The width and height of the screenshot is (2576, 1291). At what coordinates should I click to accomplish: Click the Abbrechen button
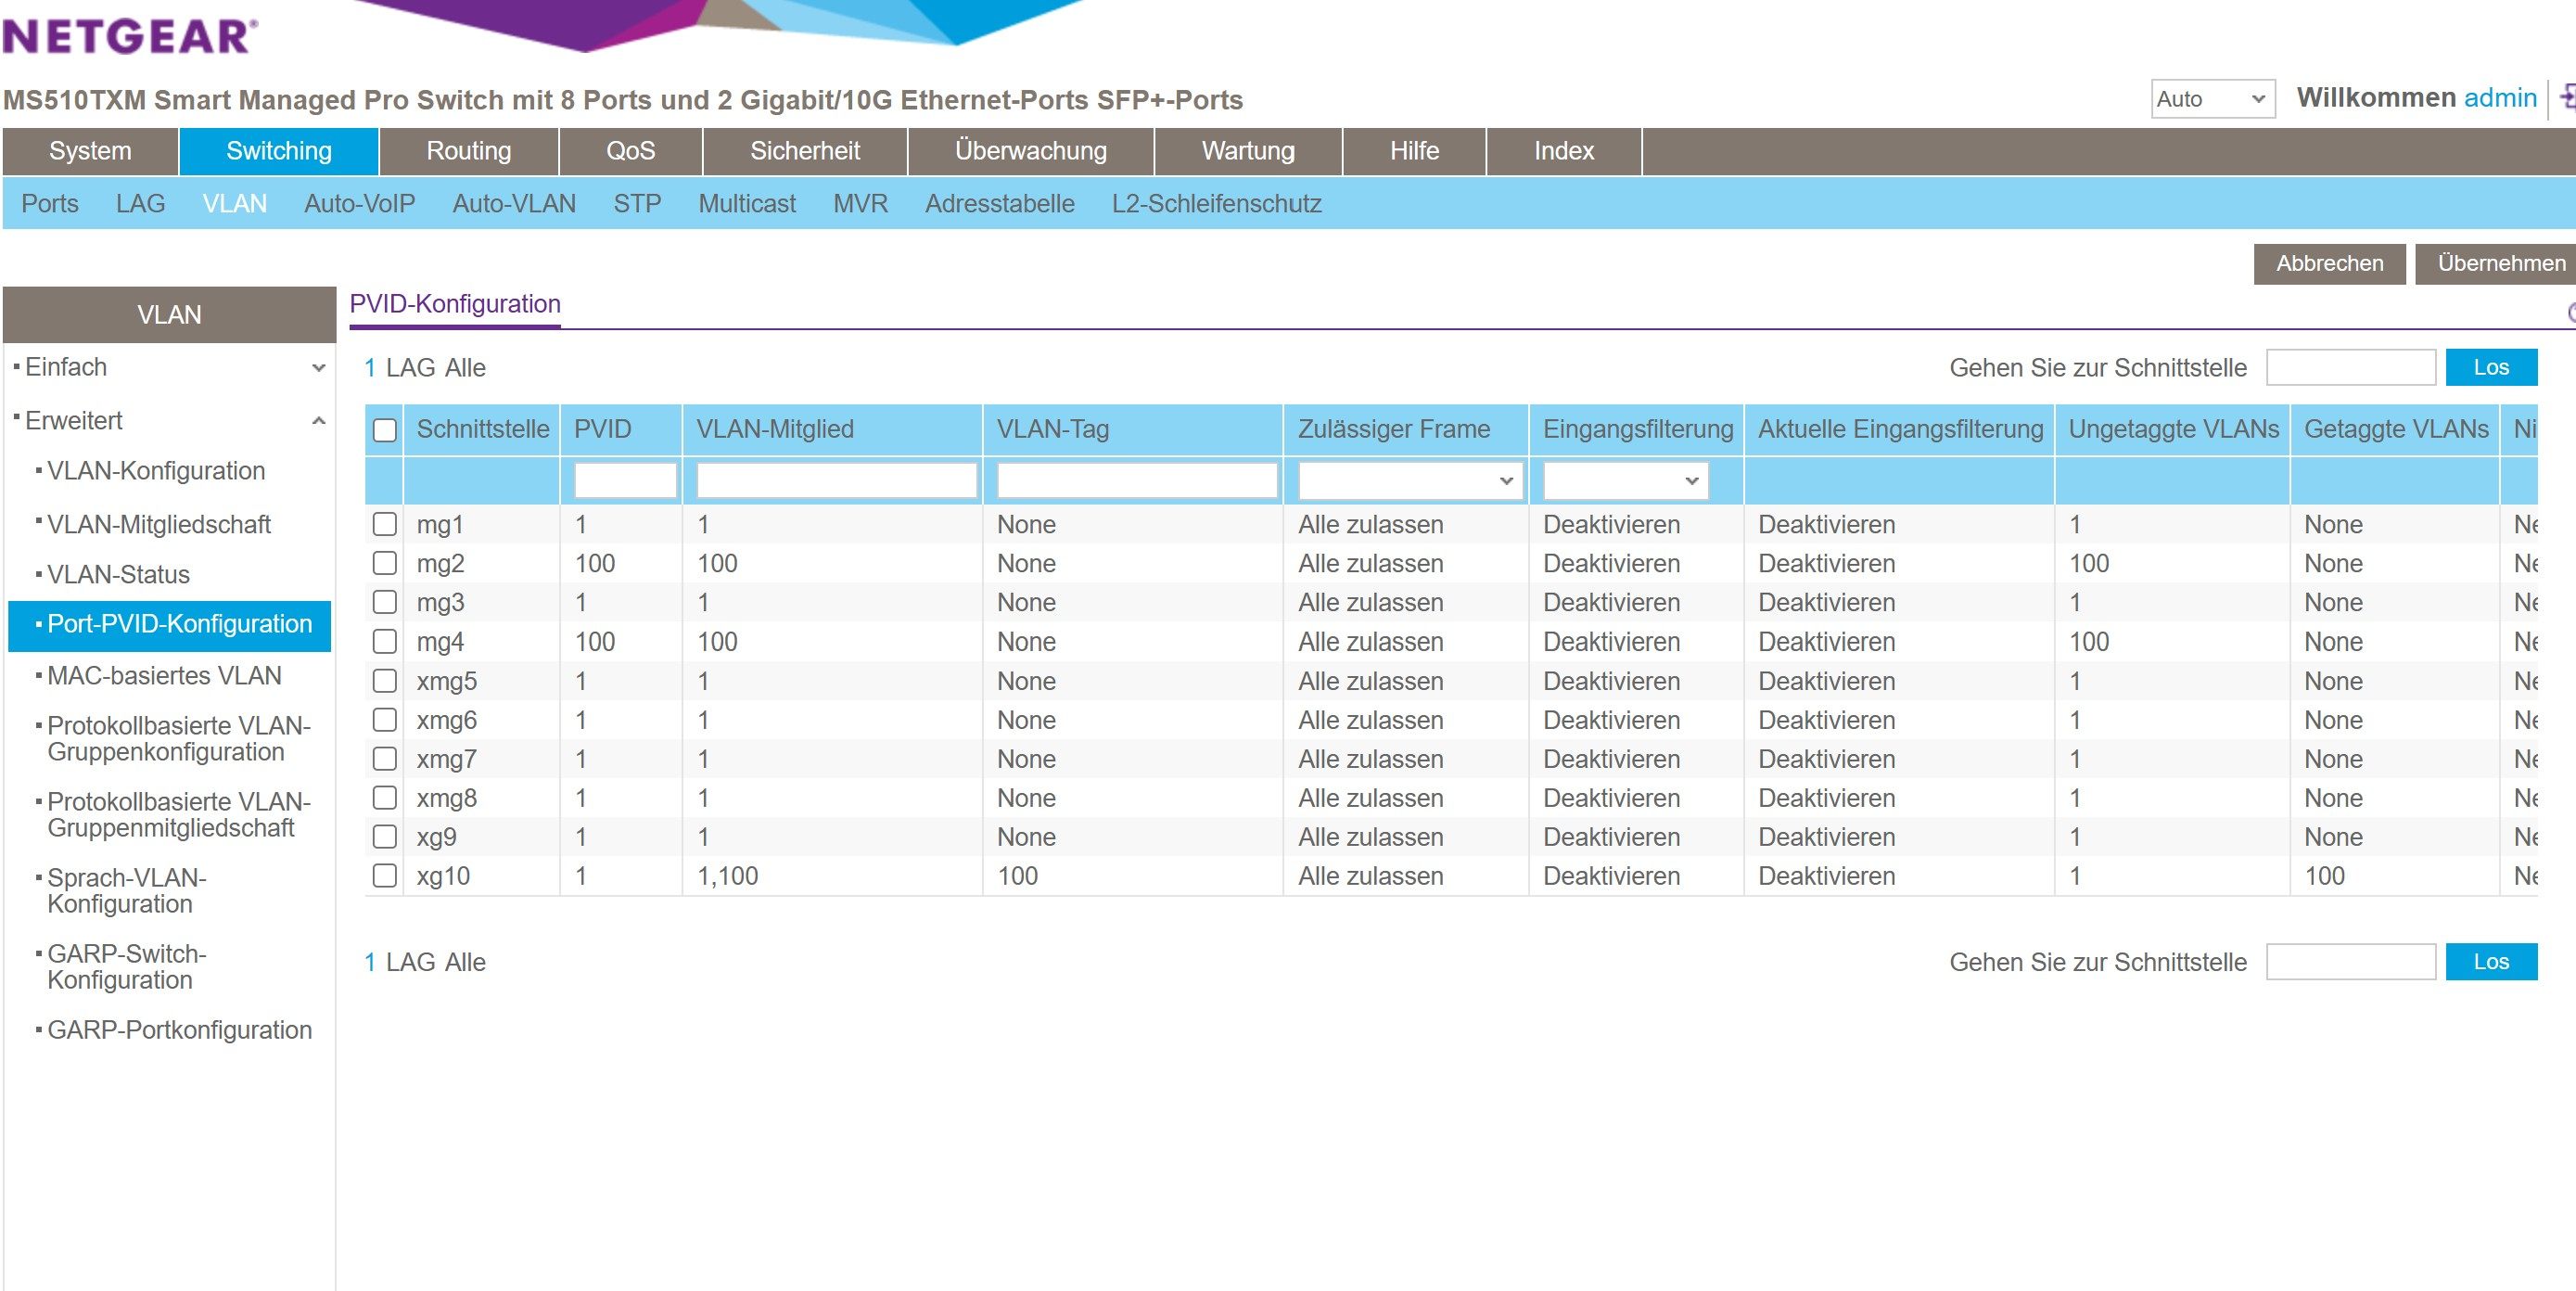pos(2330,264)
